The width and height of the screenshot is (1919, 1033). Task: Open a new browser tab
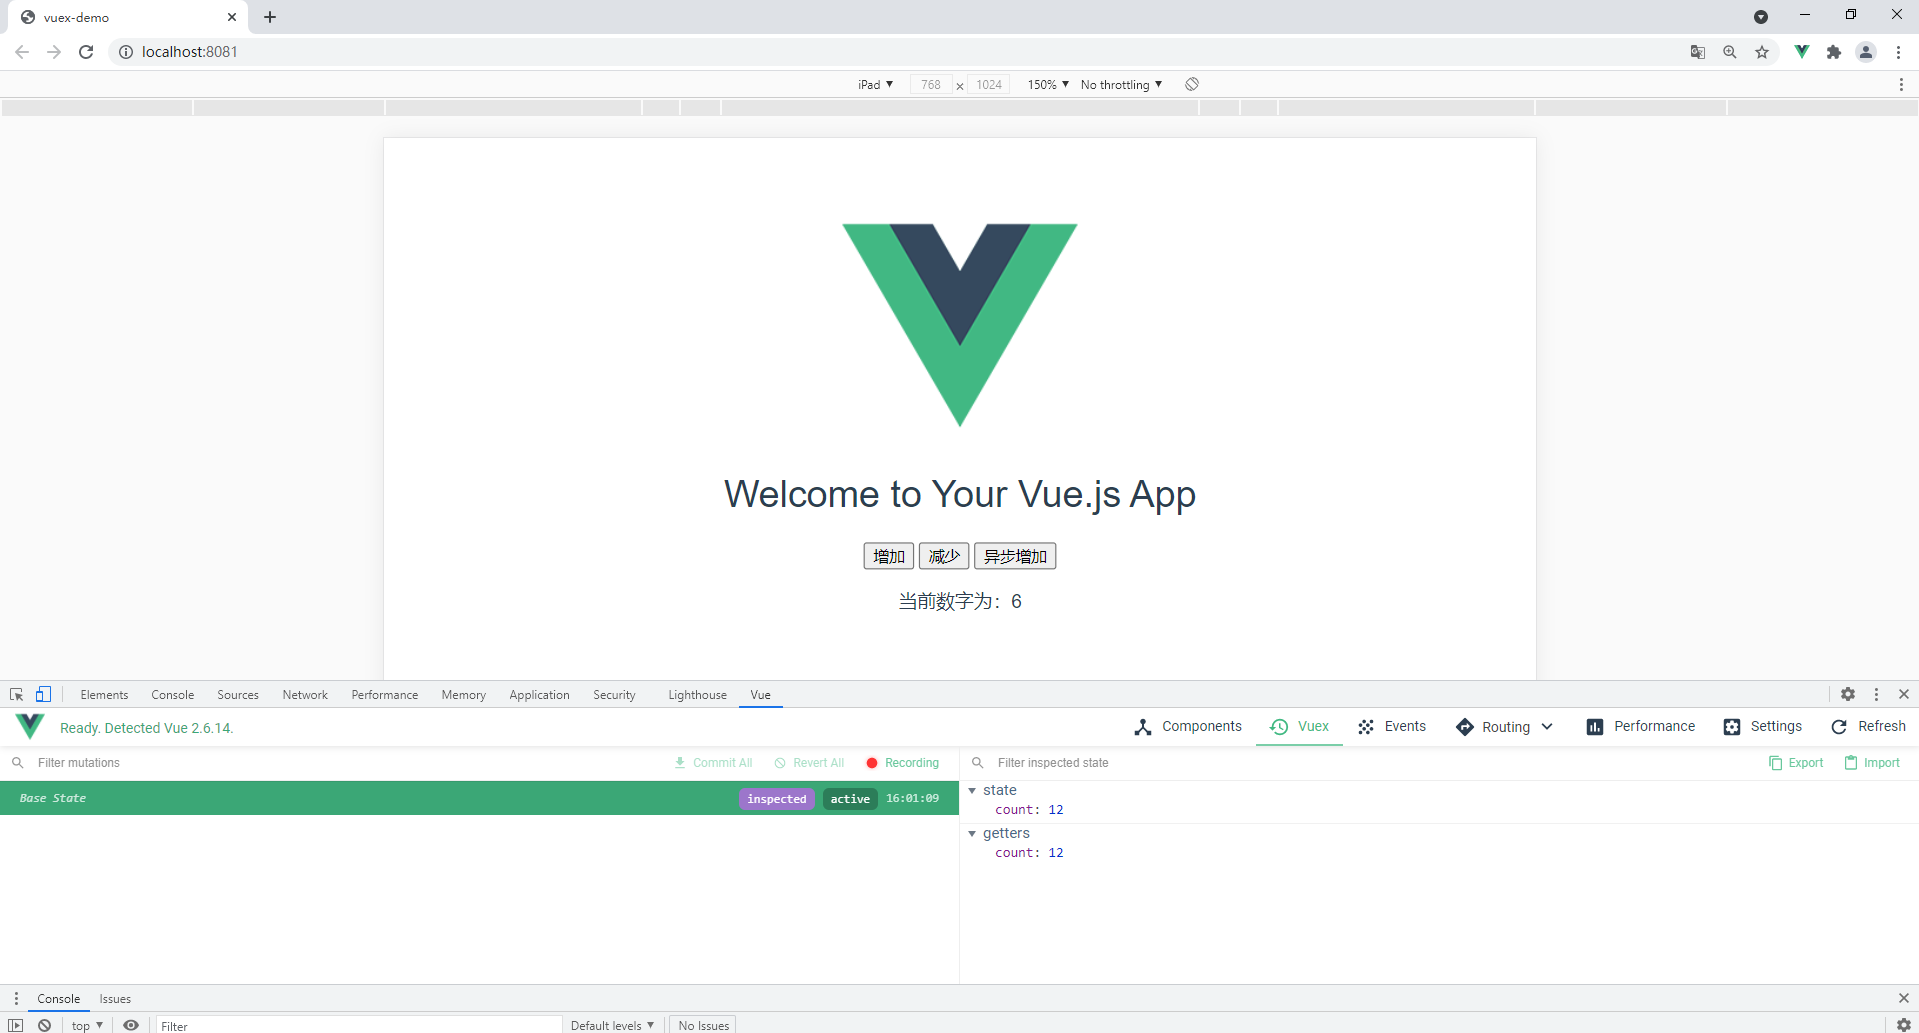coord(270,17)
